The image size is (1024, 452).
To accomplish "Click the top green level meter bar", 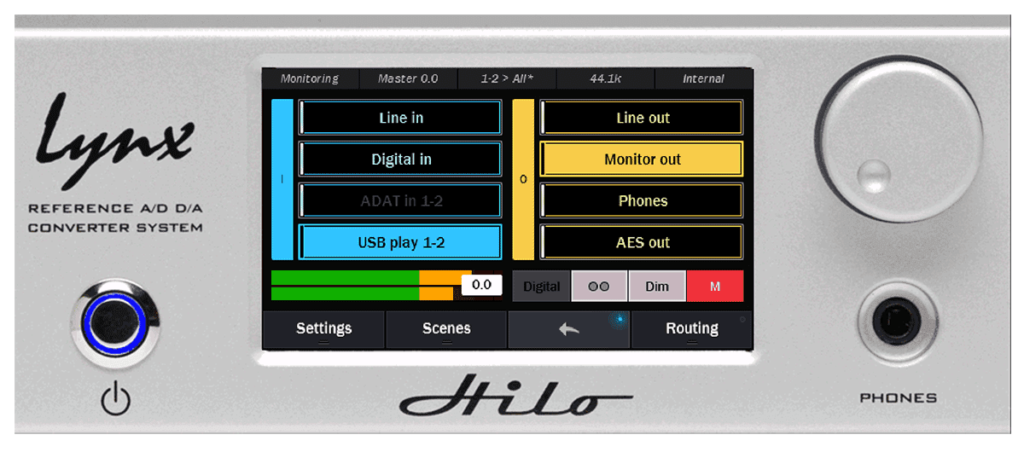I will (371, 278).
